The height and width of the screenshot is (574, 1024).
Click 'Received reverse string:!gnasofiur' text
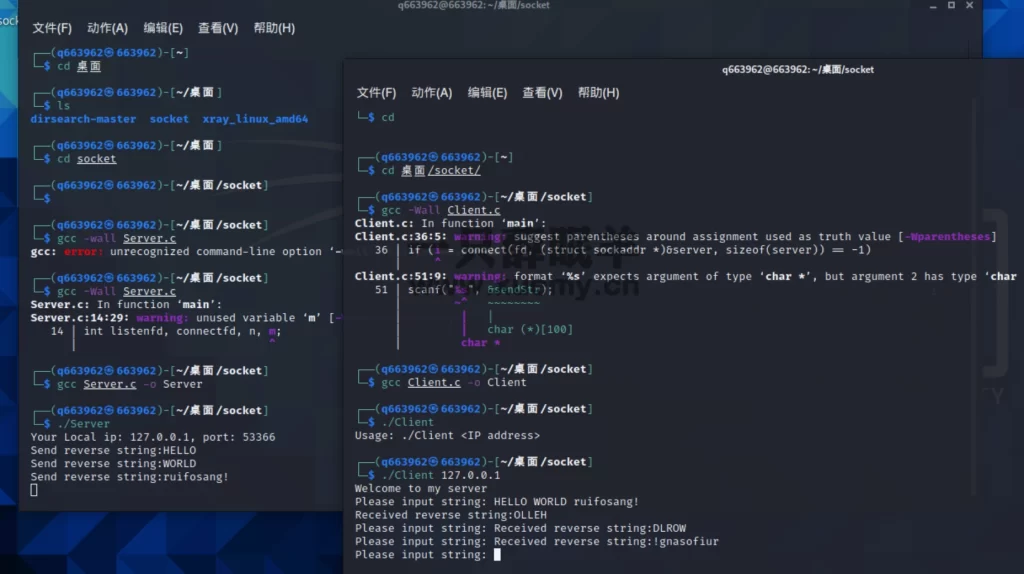(606, 541)
